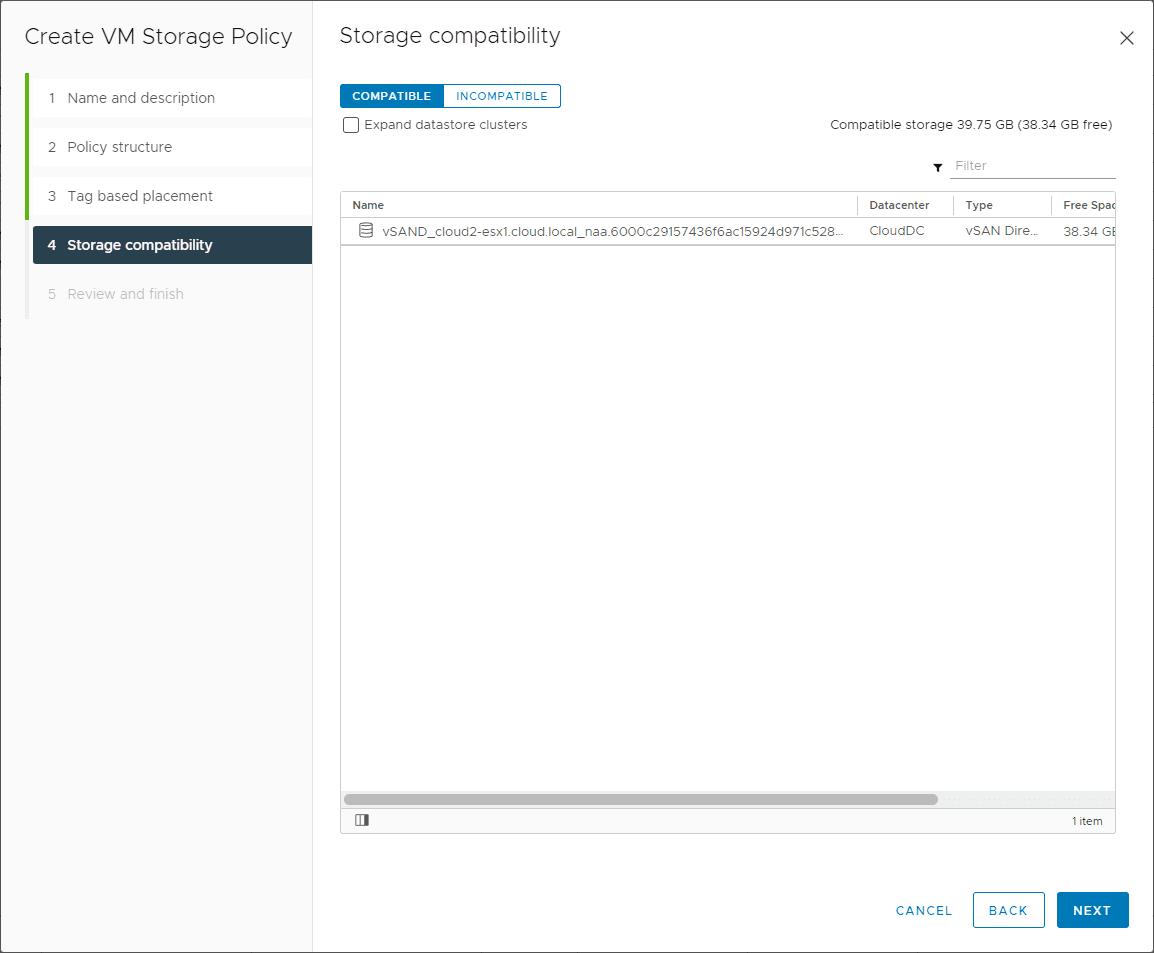Cancel the storage policy wizard

[923, 910]
